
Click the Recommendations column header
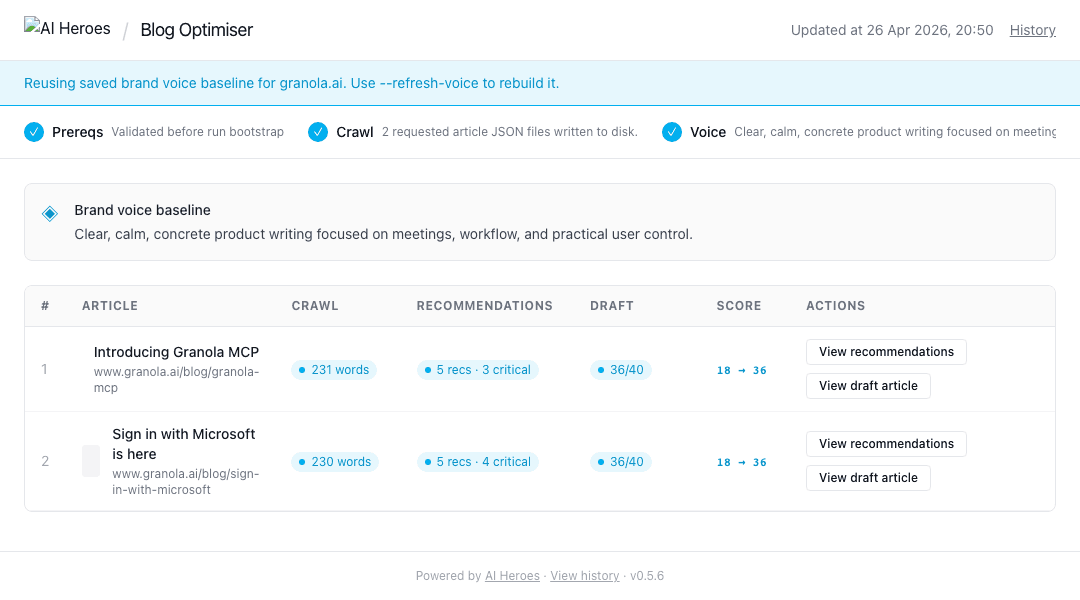coord(484,306)
